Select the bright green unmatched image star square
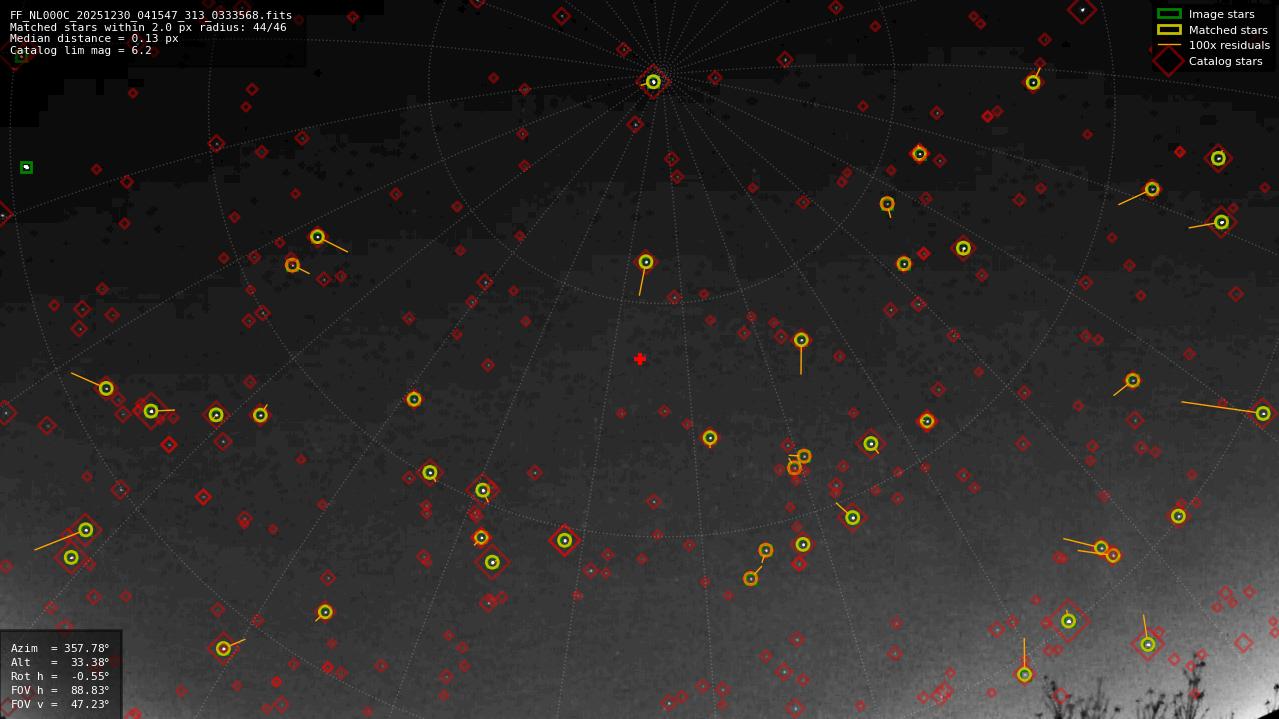 [26, 167]
